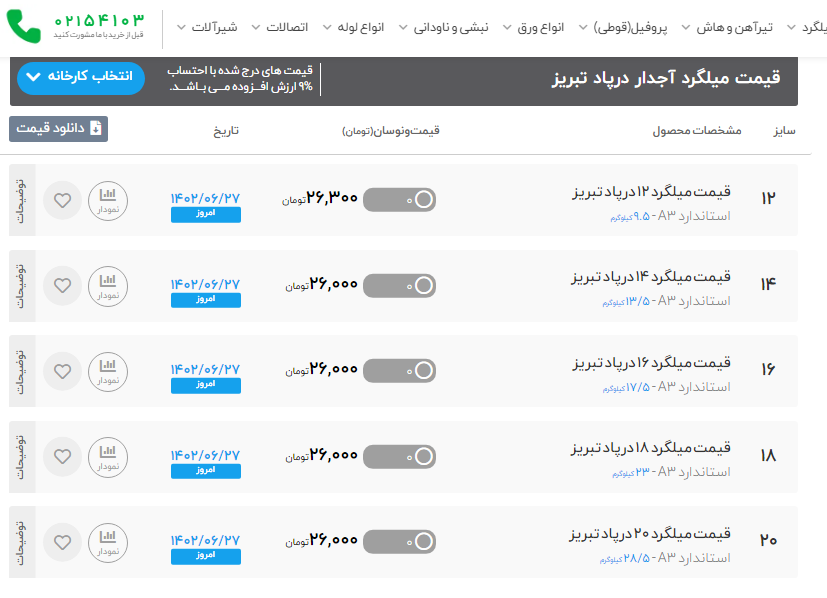Click the chart icon for size 12 rebar
This screenshot has width=827, height=598.
click(x=108, y=200)
